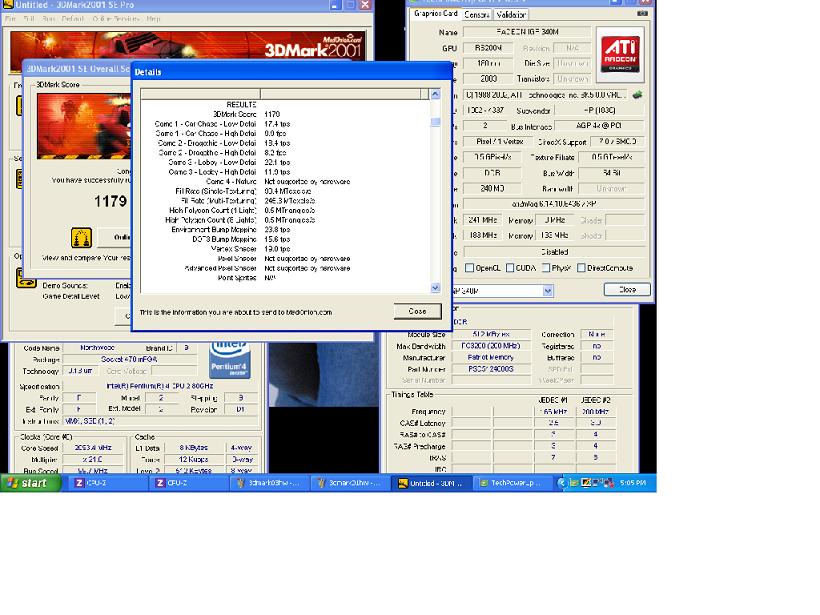Select the Fill Rate Multi-Texturing row
Screen dimensions: 820x615
pos(285,201)
